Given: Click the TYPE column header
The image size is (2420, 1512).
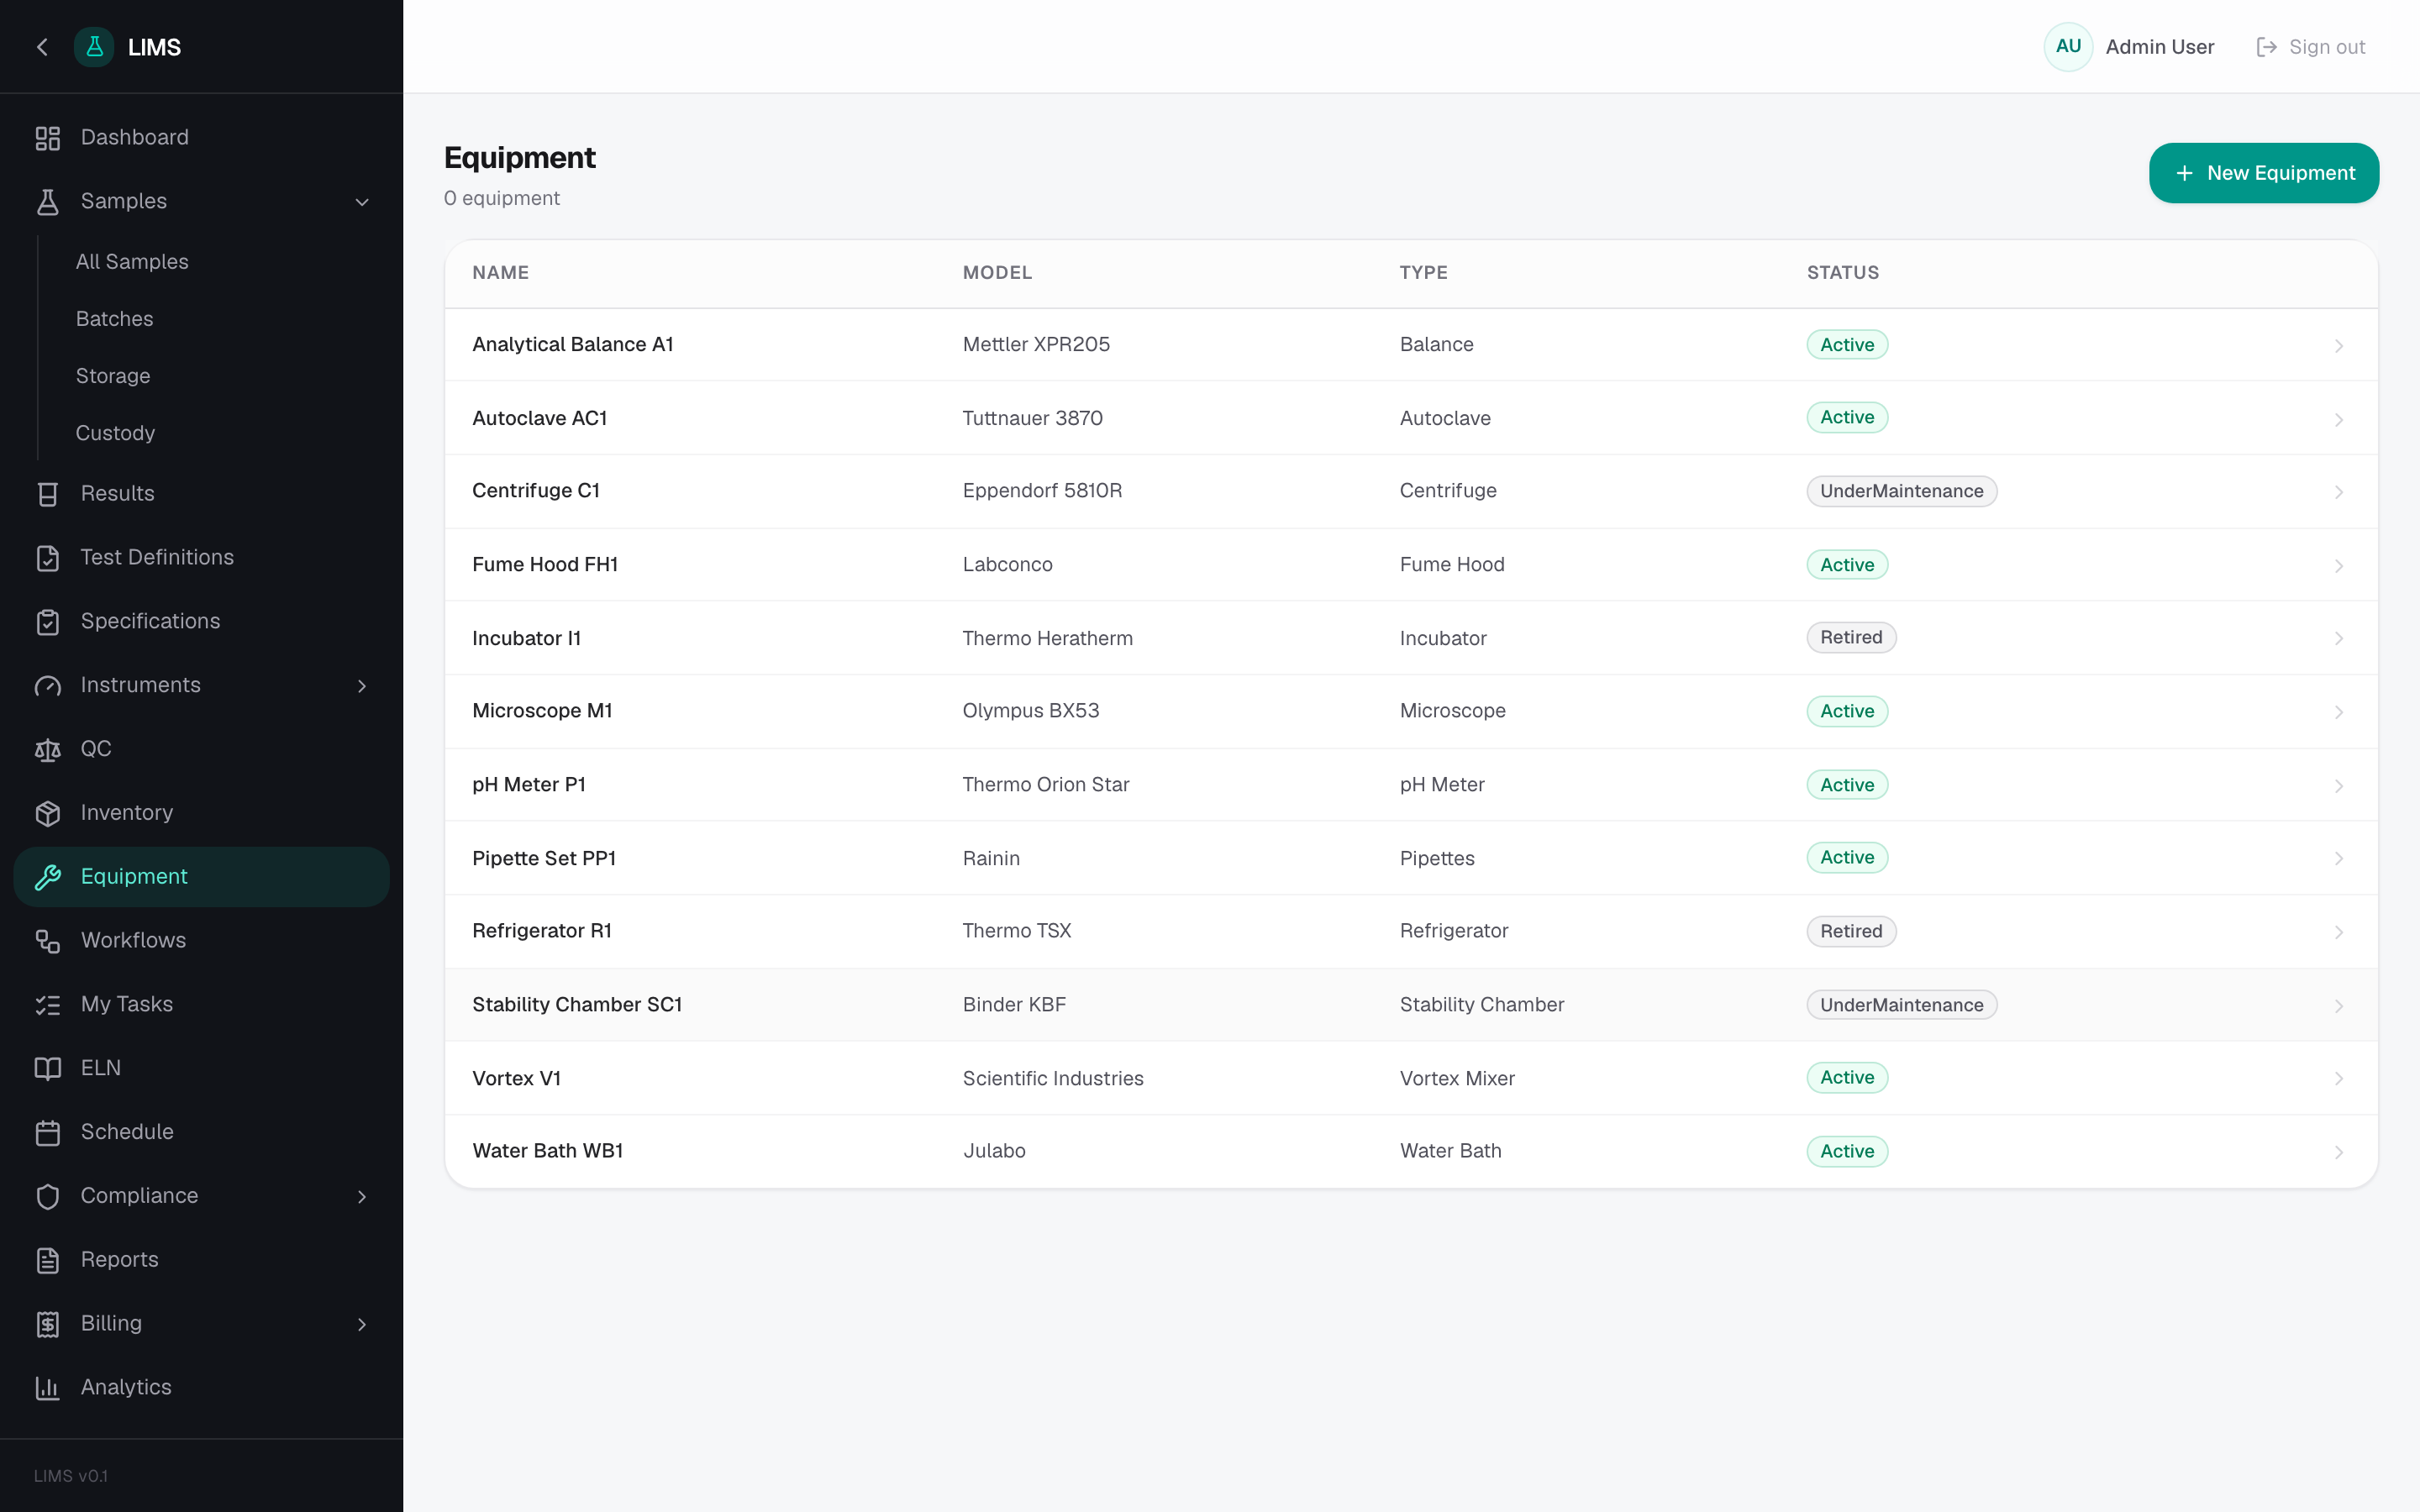Looking at the screenshot, I should coord(1423,273).
